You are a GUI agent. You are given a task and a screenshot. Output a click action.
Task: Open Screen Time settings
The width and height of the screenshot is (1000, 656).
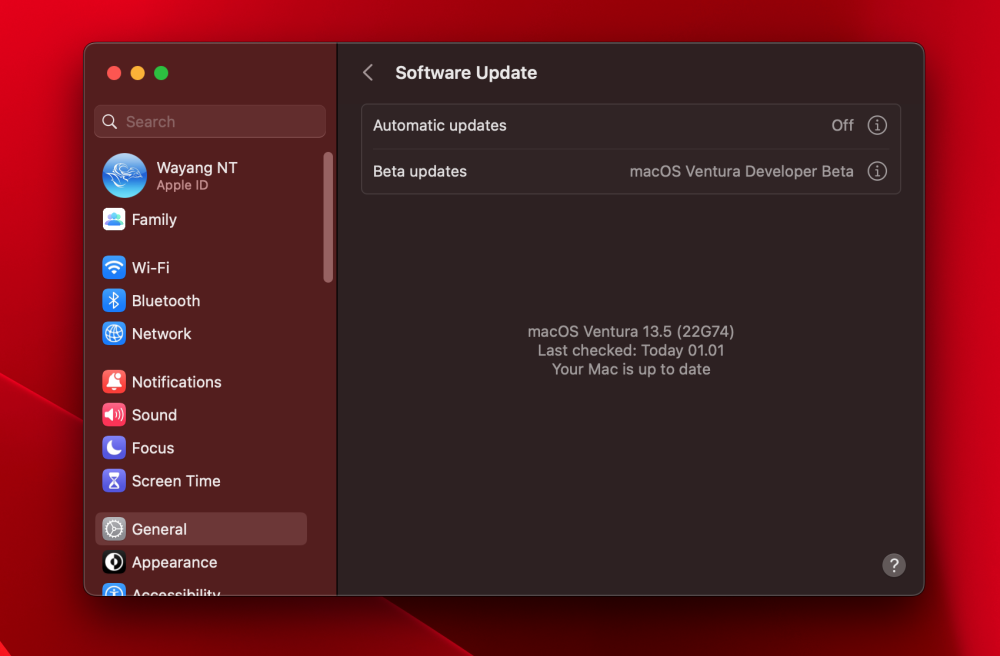tap(201, 481)
